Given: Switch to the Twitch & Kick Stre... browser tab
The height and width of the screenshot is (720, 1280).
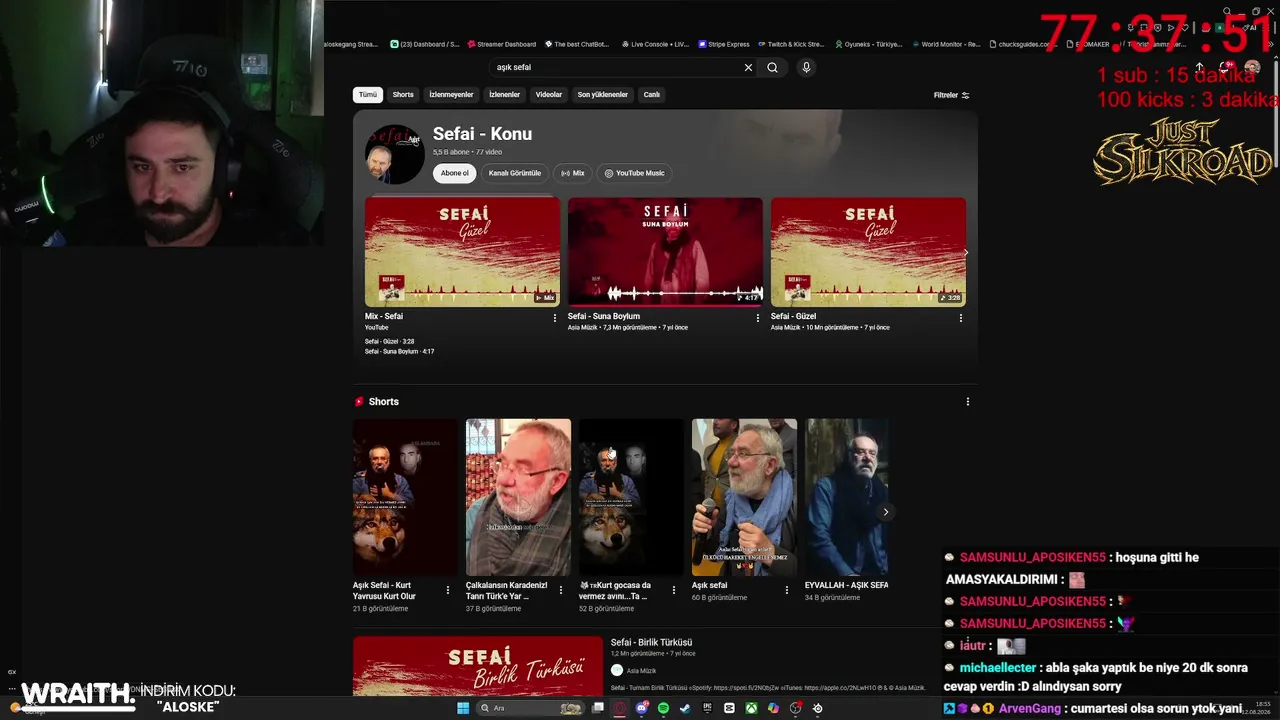Looking at the screenshot, I should click(x=790, y=44).
